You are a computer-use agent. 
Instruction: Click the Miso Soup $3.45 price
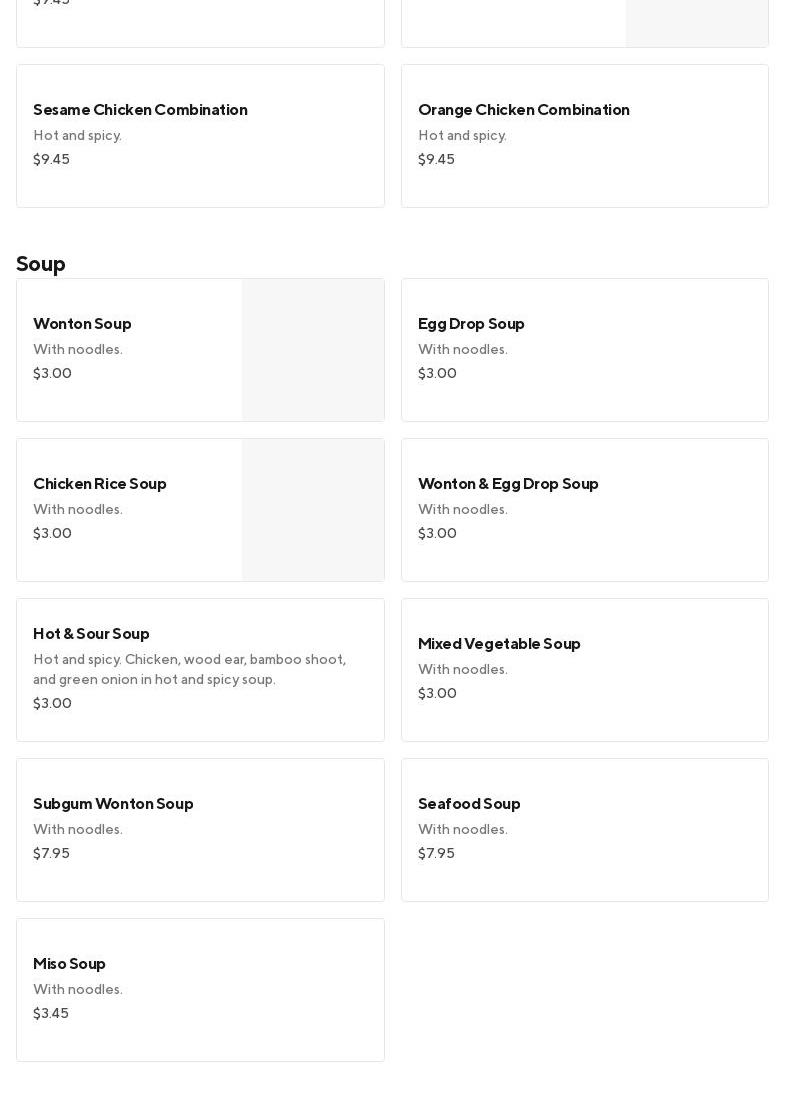tap(51, 1014)
